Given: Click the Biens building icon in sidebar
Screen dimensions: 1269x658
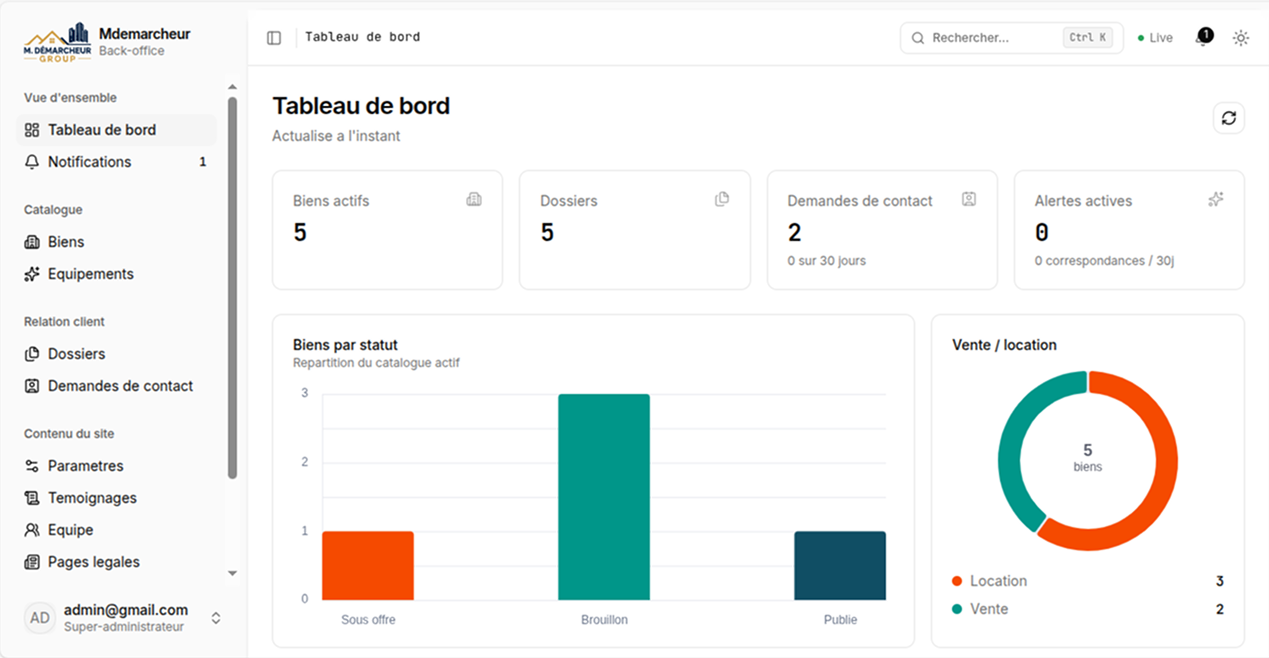Looking at the screenshot, I should coord(32,242).
